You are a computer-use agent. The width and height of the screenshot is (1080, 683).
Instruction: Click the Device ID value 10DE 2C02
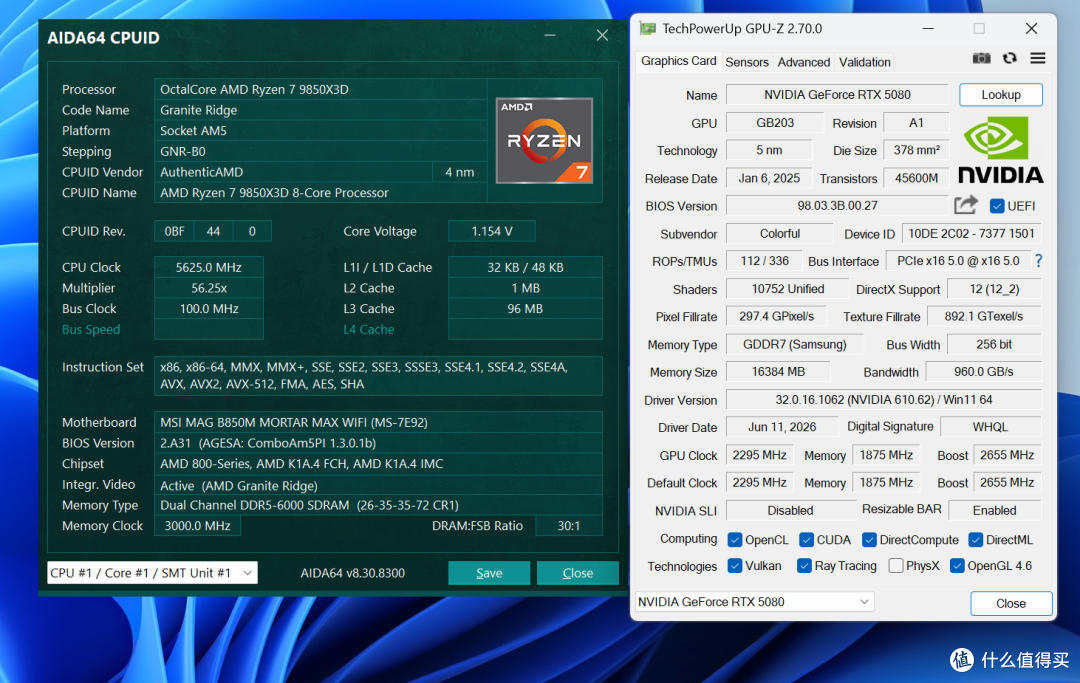[x=971, y=233]
